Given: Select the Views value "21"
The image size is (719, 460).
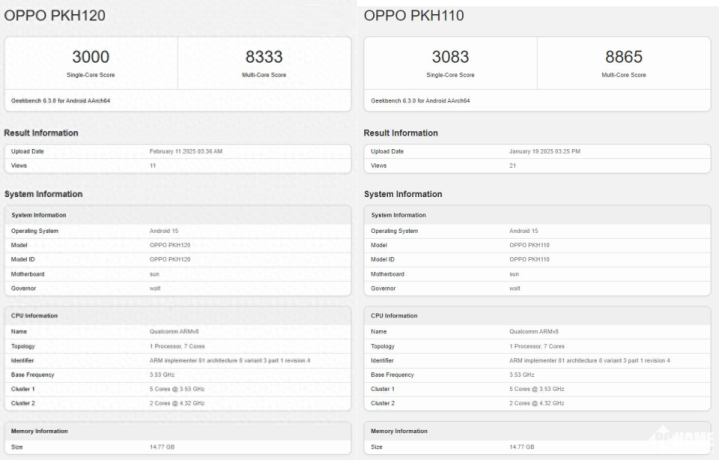Looking at the screenshot, I should click(513, 166).
